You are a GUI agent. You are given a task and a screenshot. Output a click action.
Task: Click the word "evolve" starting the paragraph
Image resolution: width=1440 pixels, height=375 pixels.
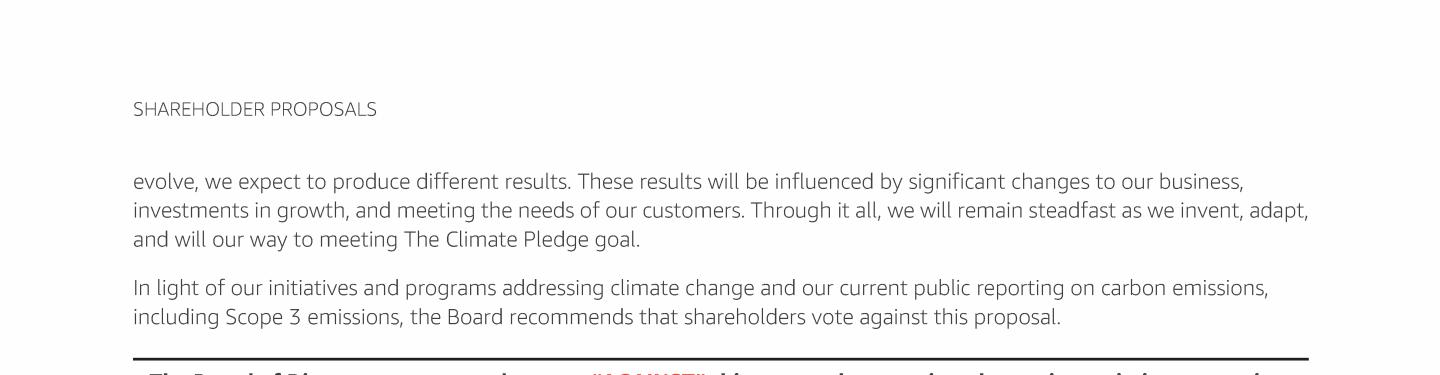click(160, 183)
